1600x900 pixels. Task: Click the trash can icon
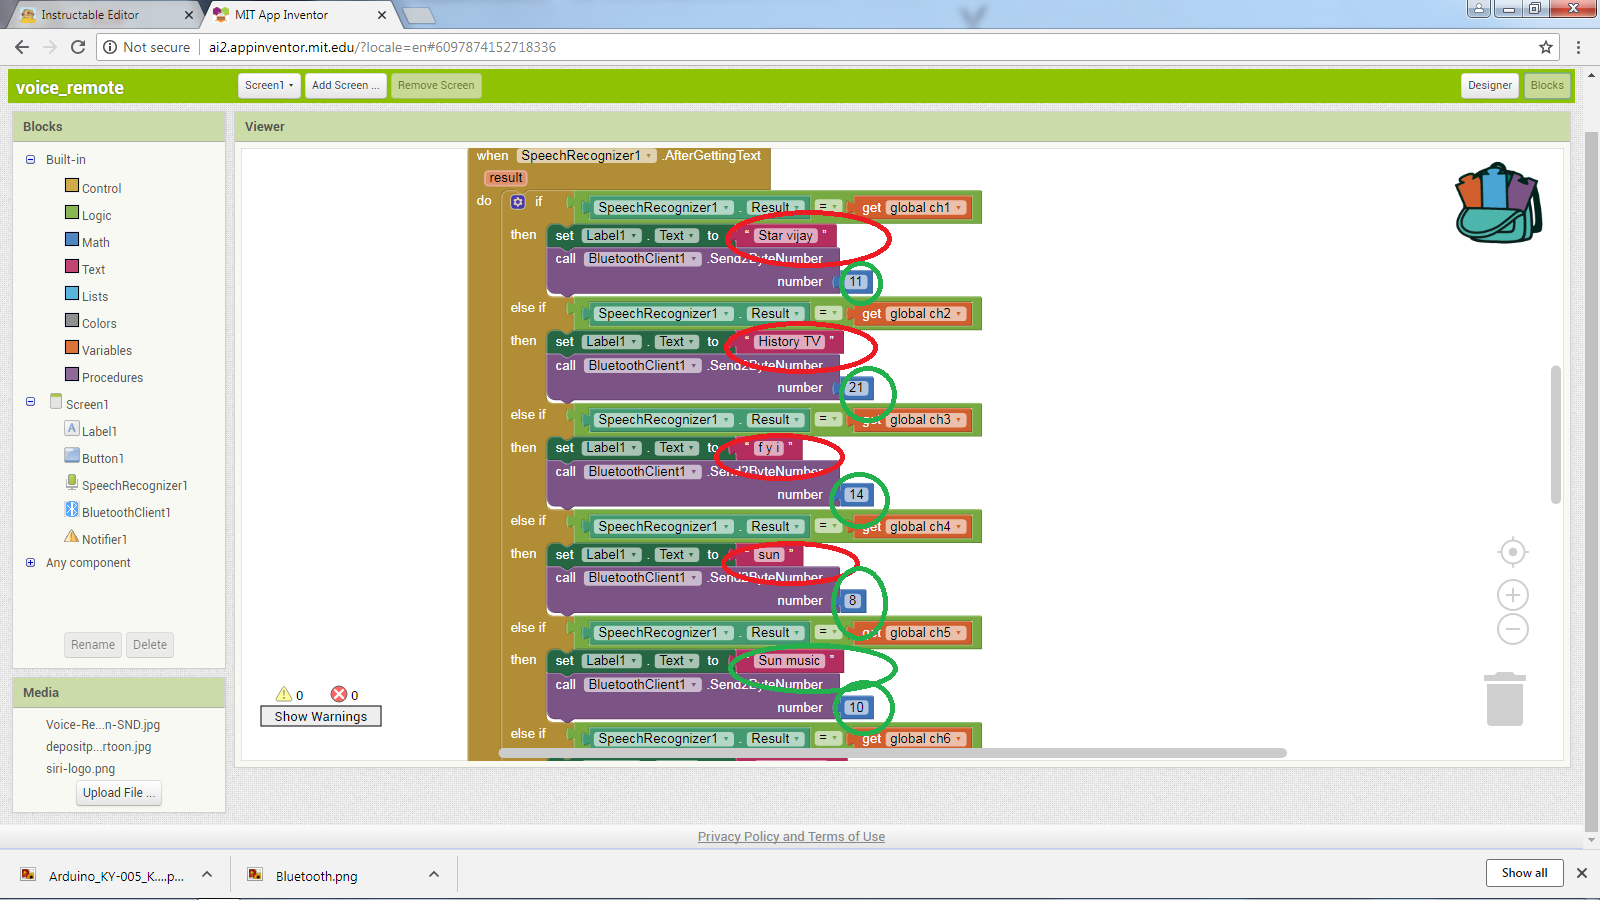coord(1504,699)
